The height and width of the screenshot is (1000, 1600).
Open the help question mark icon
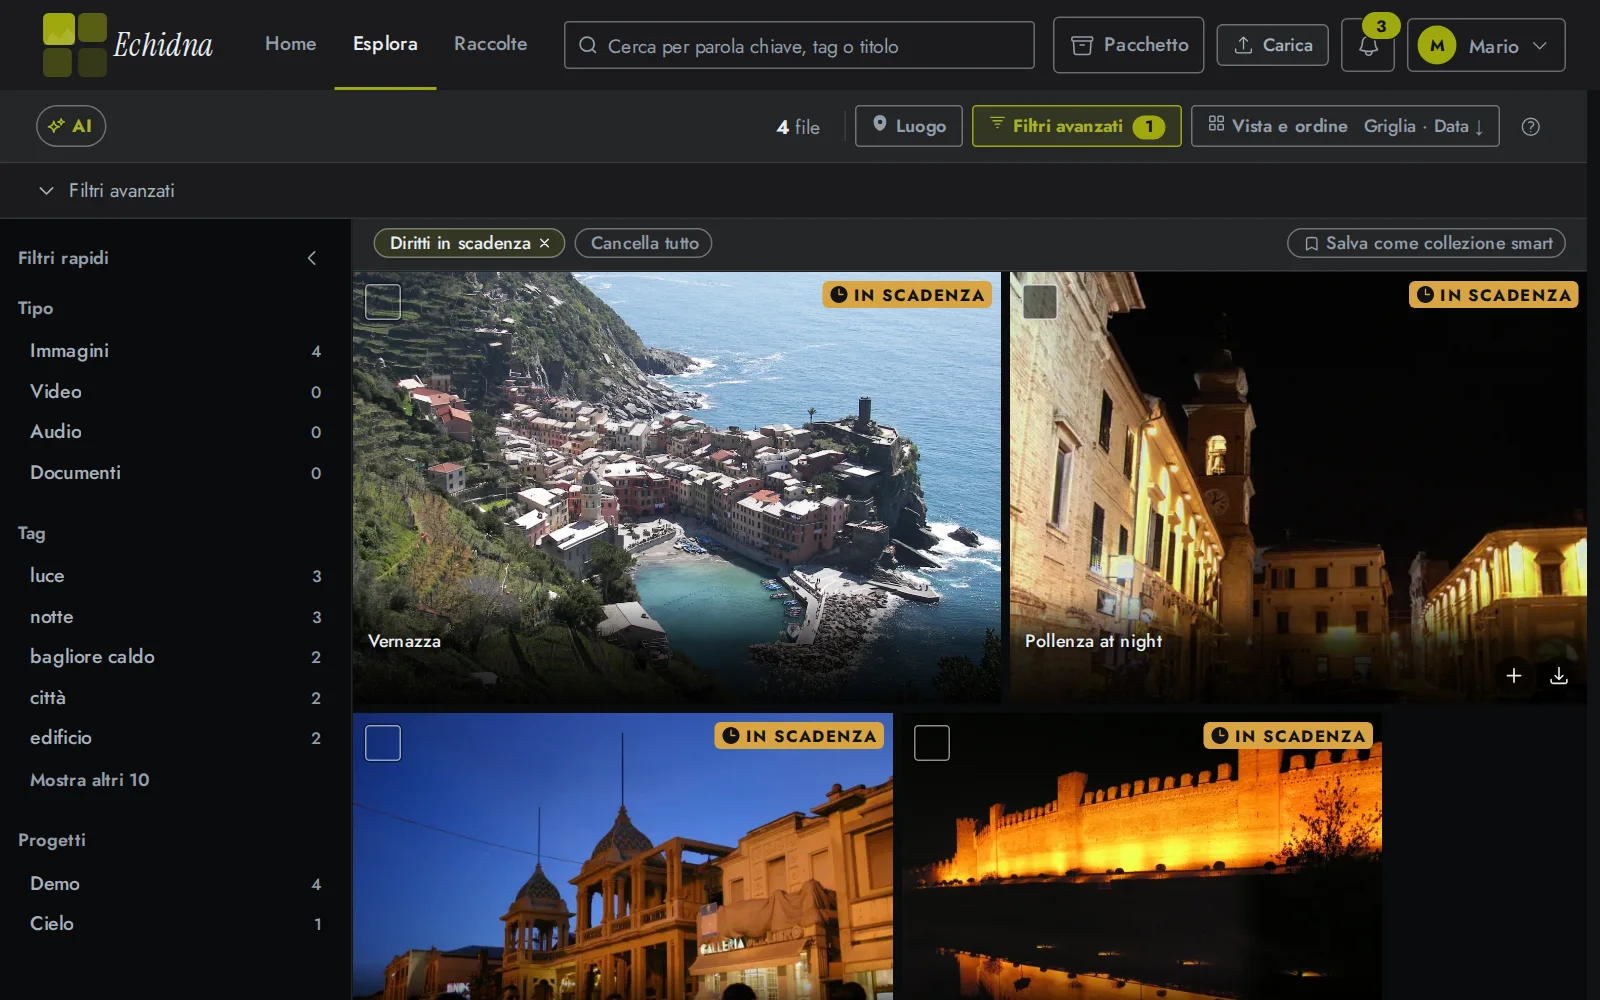[1530, 127]
